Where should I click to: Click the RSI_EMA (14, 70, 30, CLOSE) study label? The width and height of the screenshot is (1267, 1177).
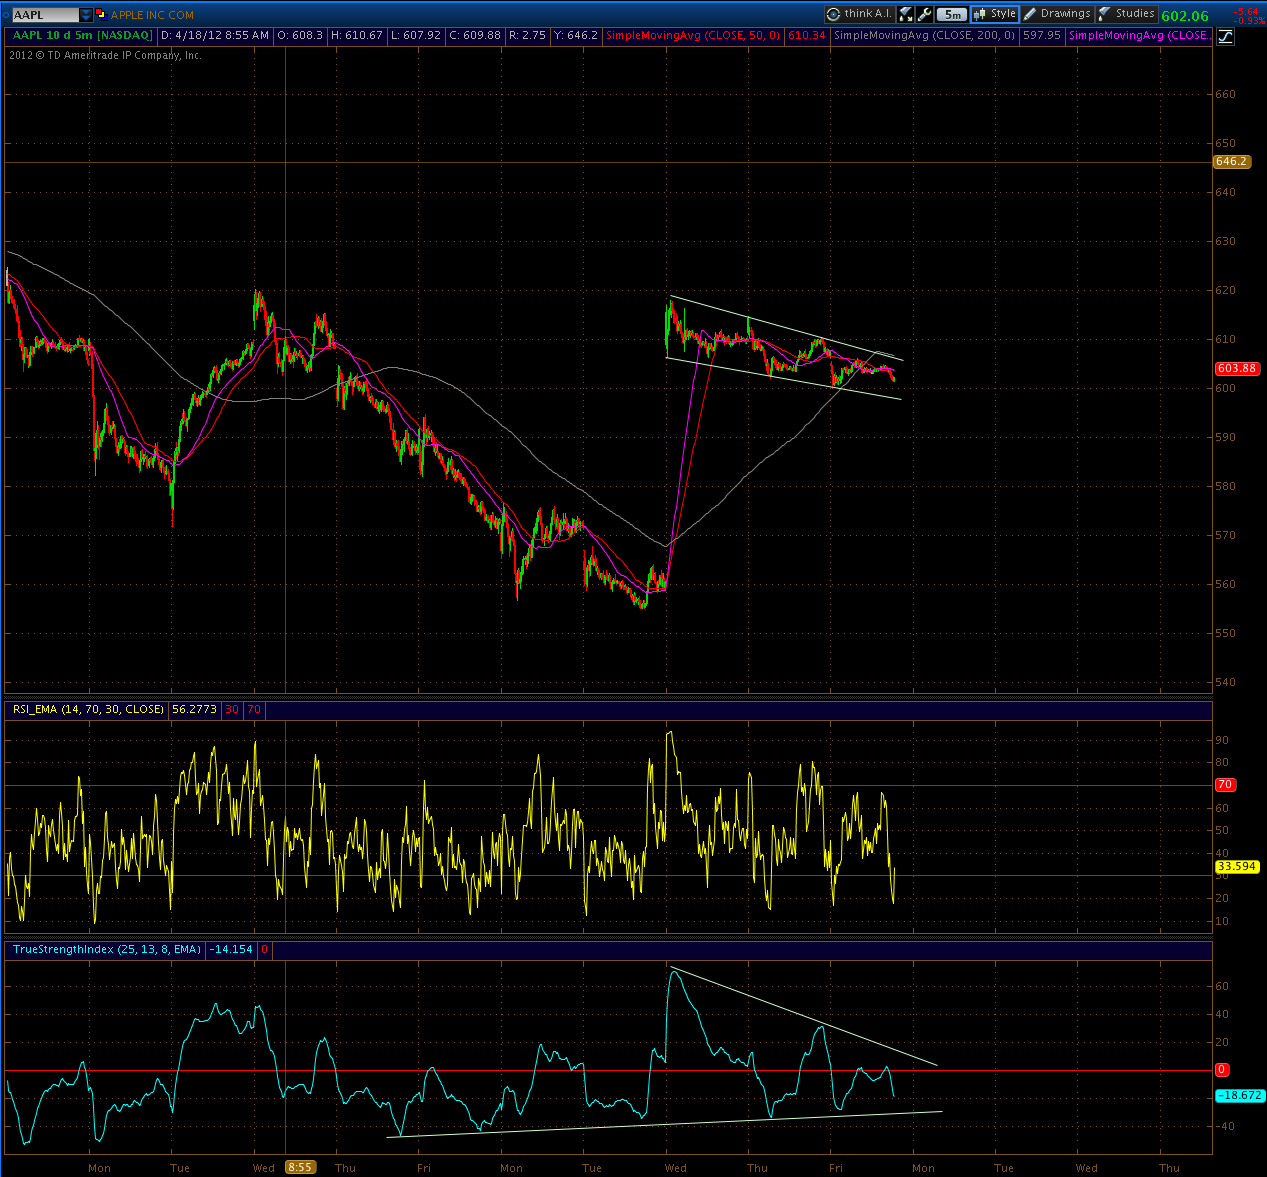tap(87, 709)
